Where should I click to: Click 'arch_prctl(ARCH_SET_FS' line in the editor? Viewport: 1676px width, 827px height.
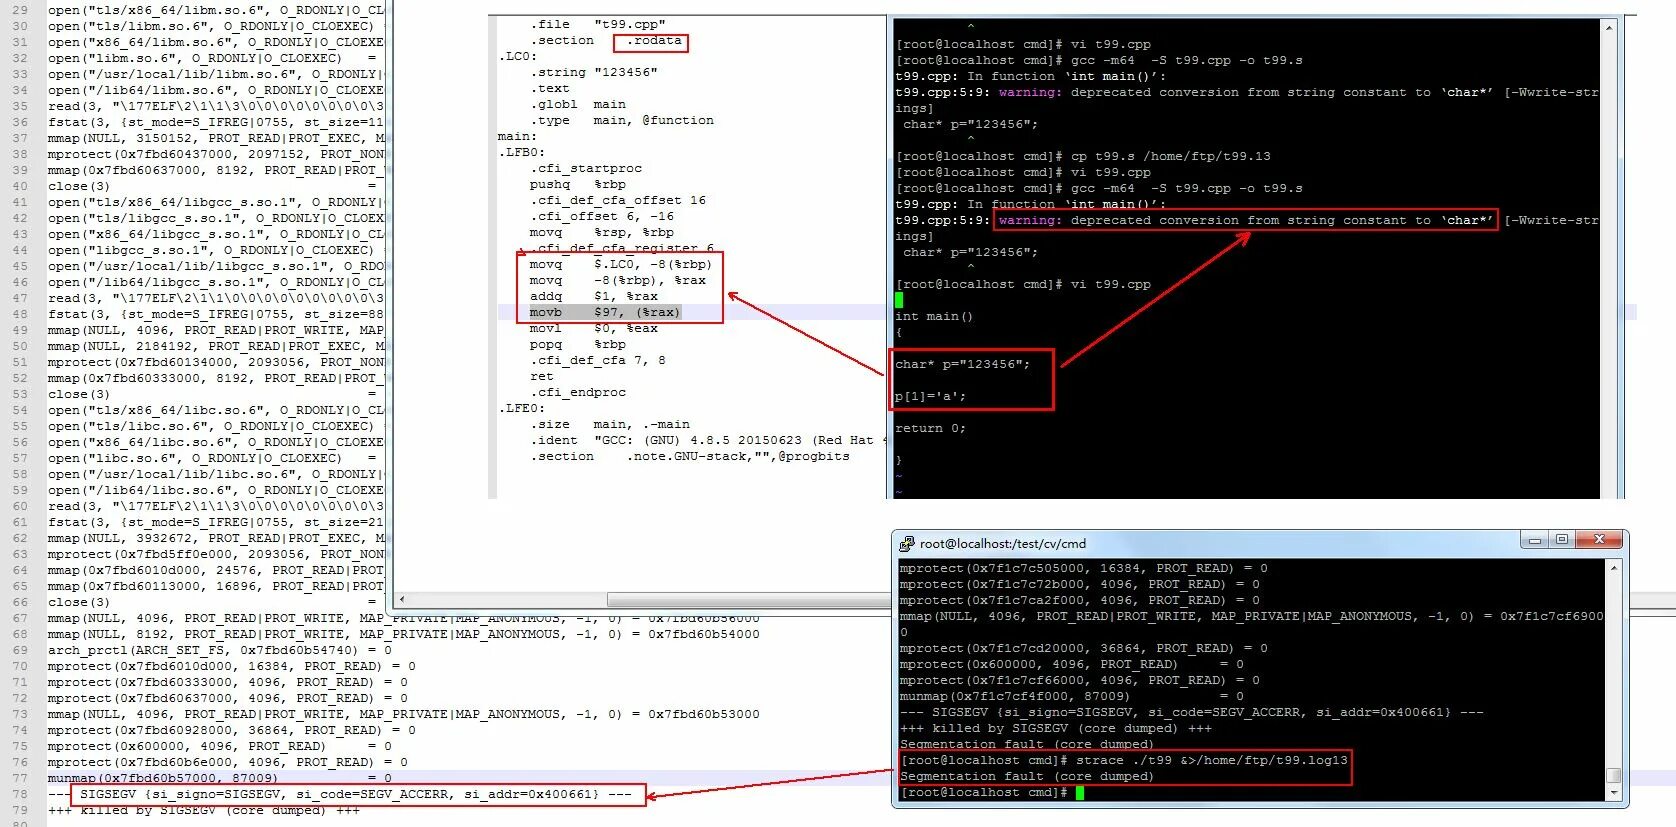pos(220,650)
